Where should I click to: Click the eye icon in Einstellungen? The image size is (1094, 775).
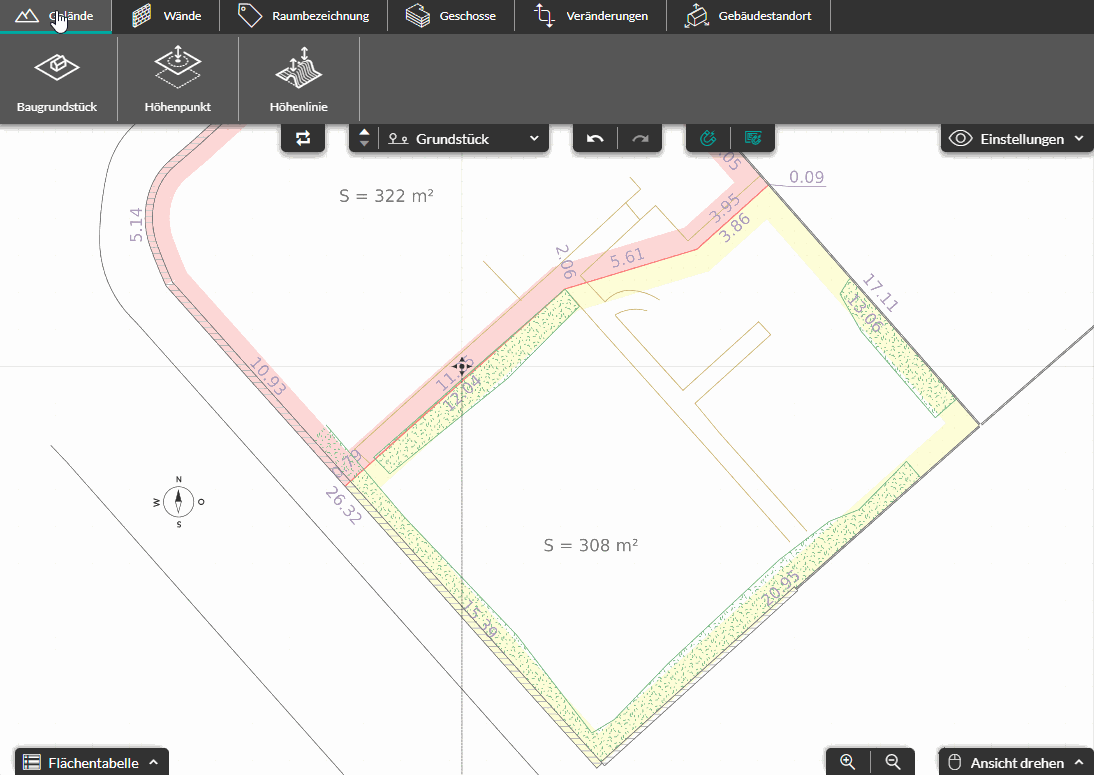coord(960,138)
